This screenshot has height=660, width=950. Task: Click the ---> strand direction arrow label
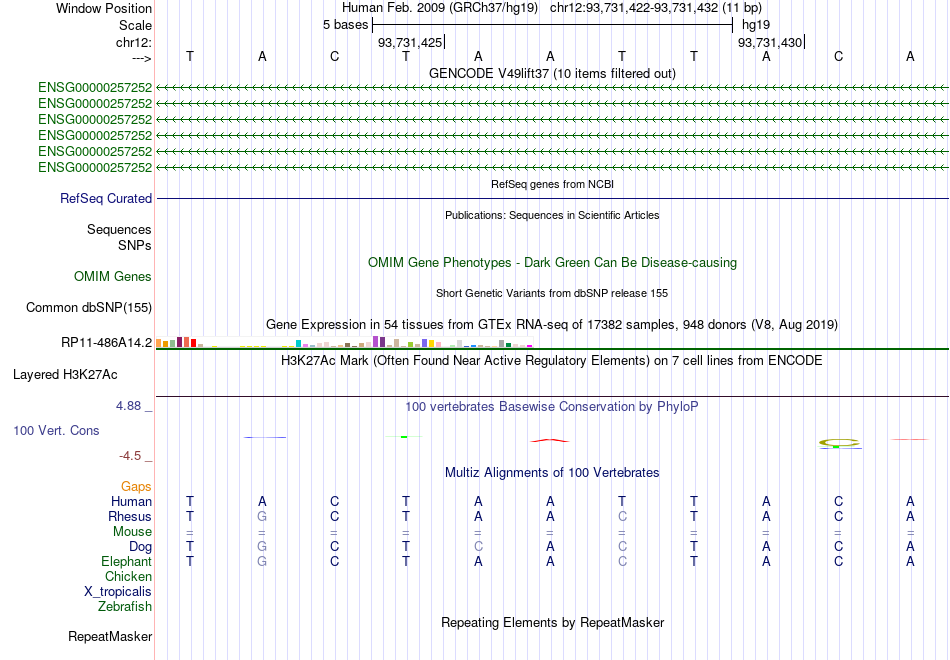[x=142, y=58]
